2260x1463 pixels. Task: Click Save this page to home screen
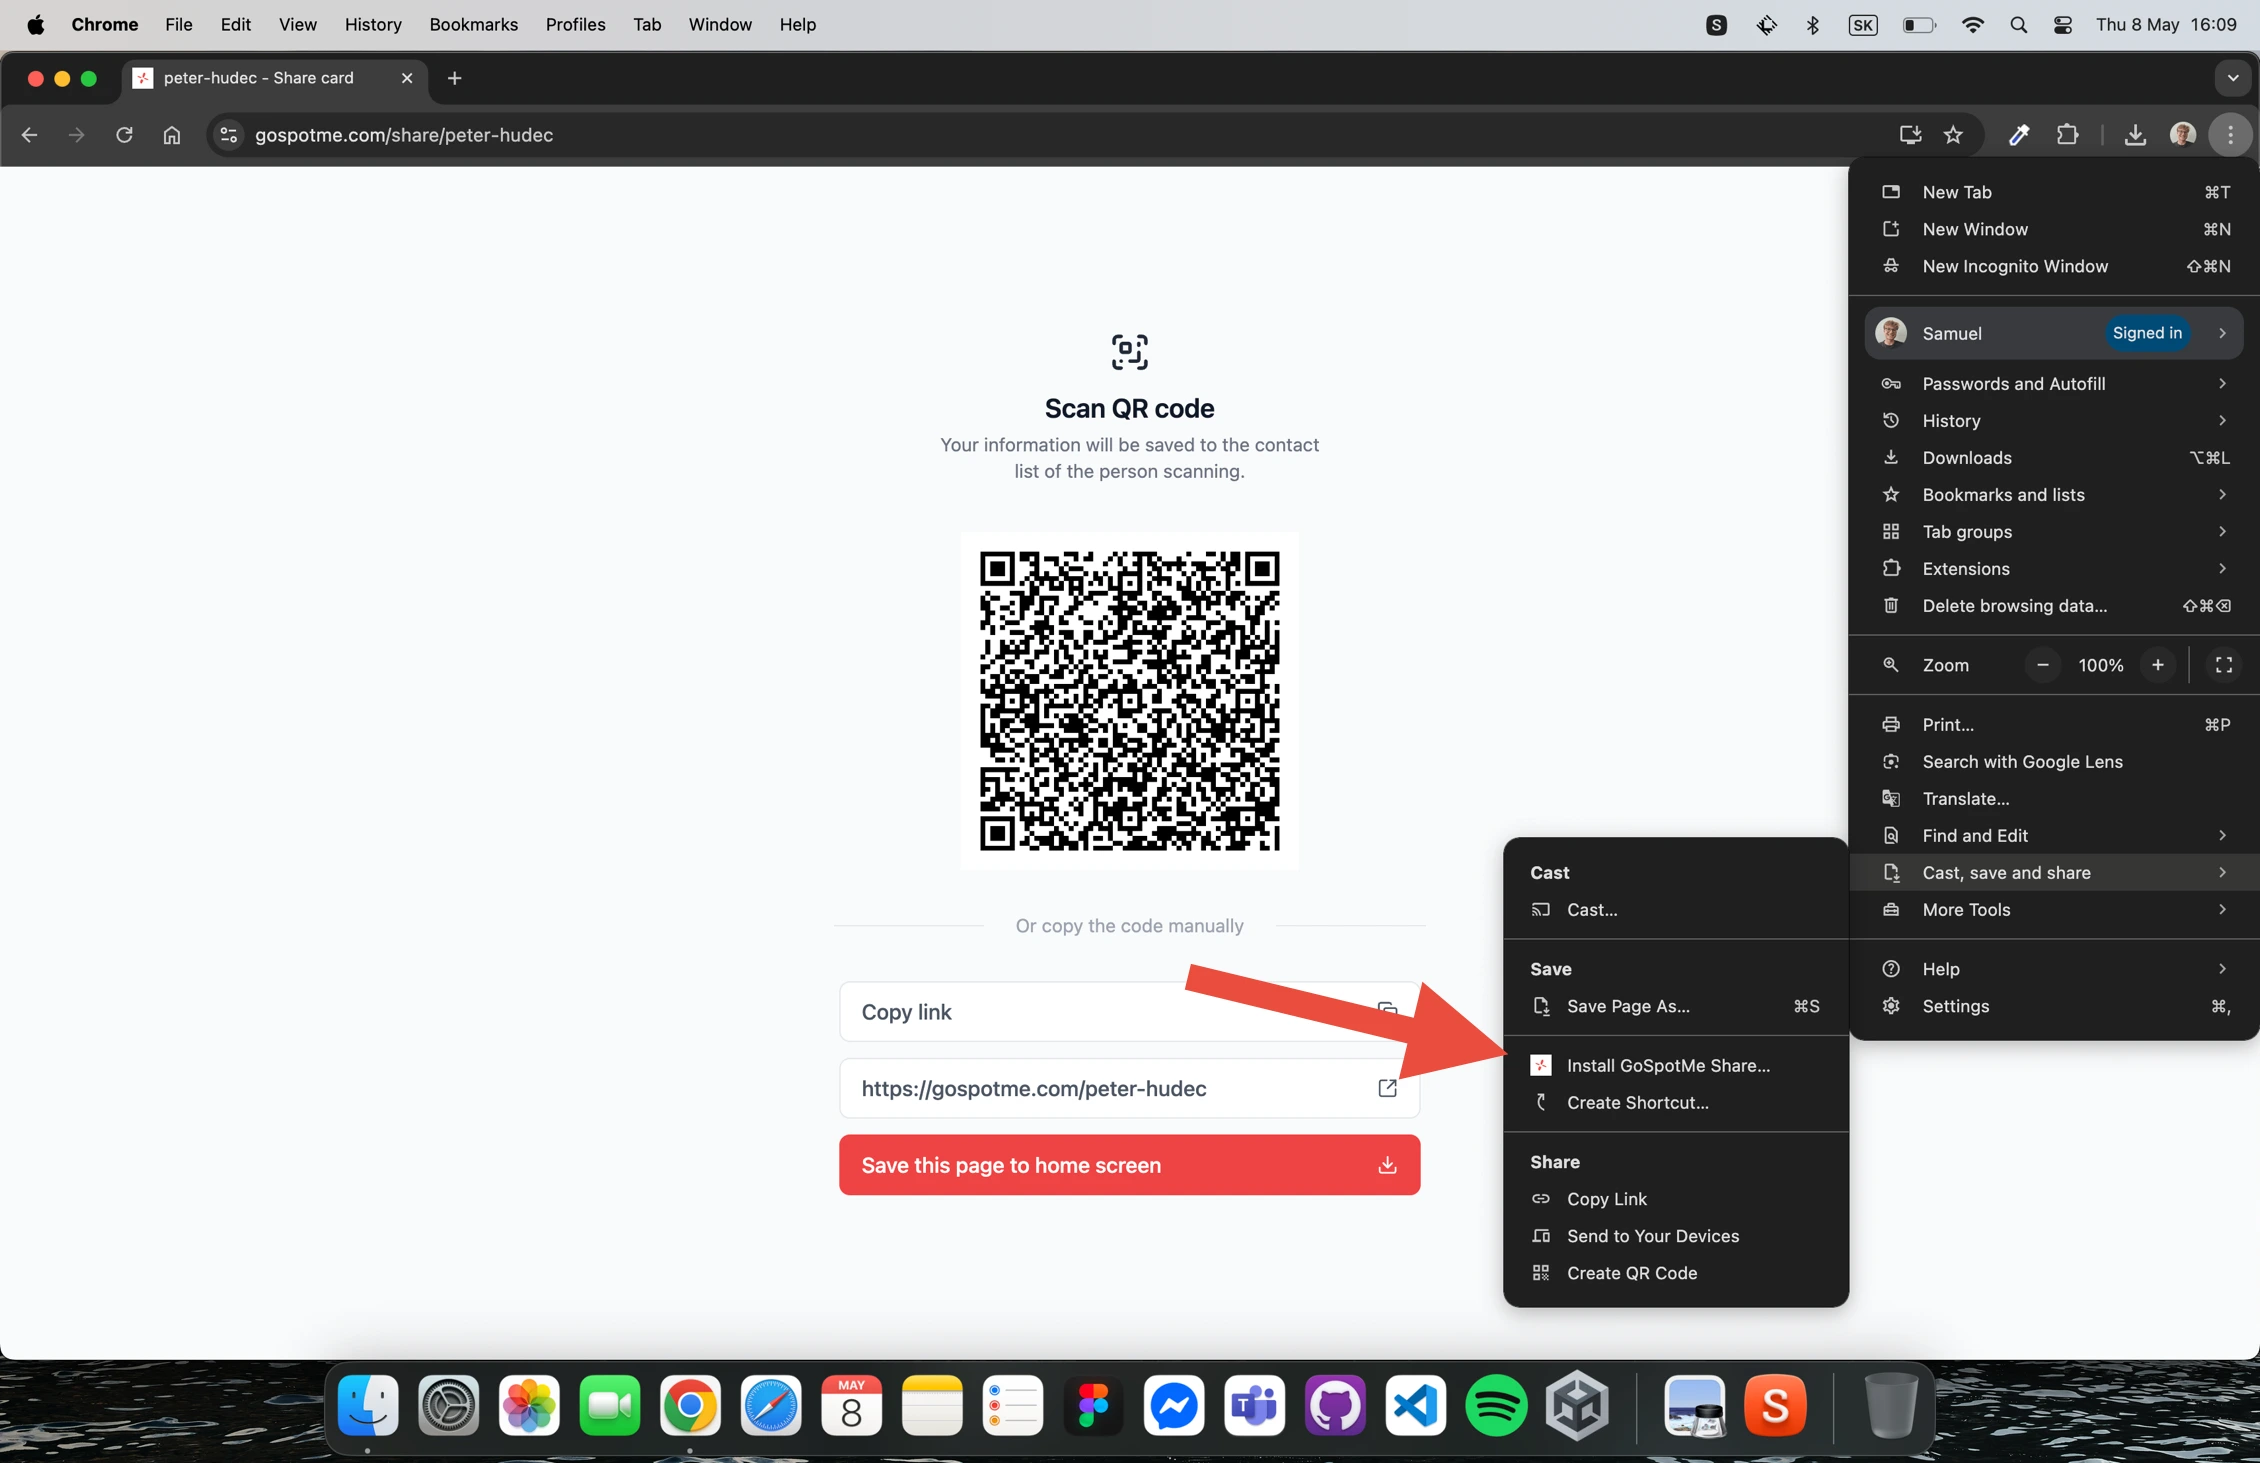click(x=1129, y=1165)
